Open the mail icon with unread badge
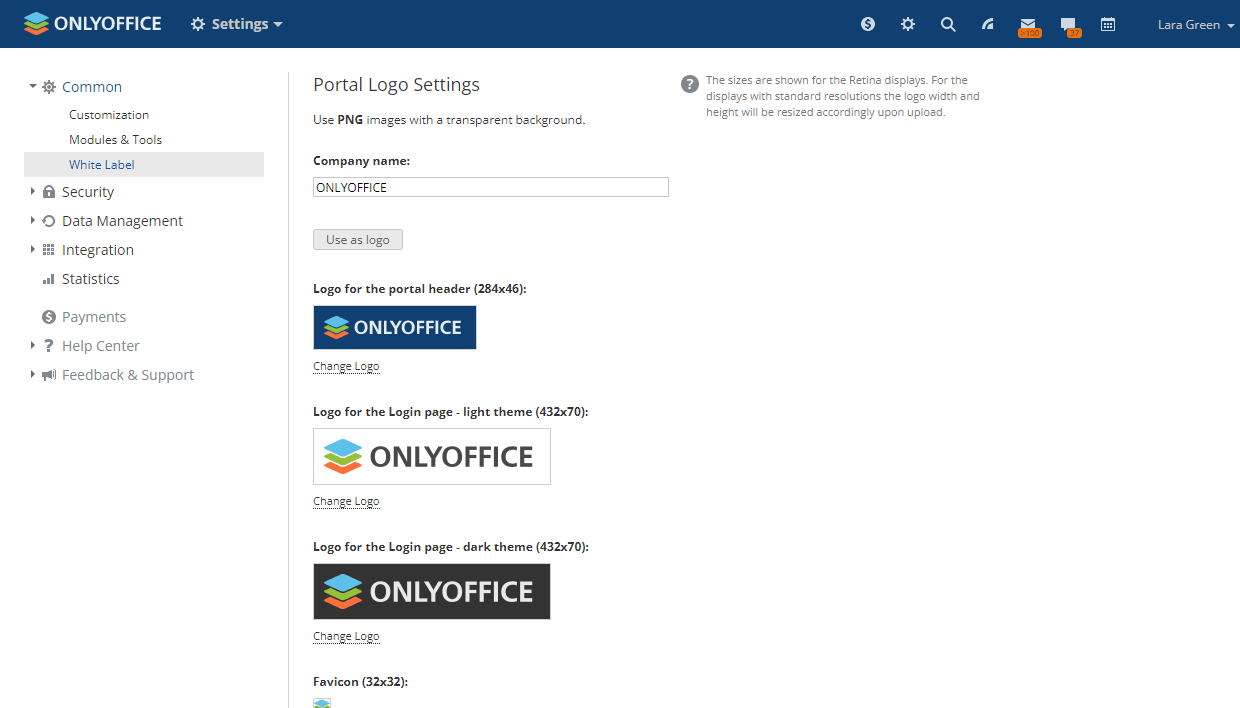1240x708 pixels. (x=1028, y=24)
